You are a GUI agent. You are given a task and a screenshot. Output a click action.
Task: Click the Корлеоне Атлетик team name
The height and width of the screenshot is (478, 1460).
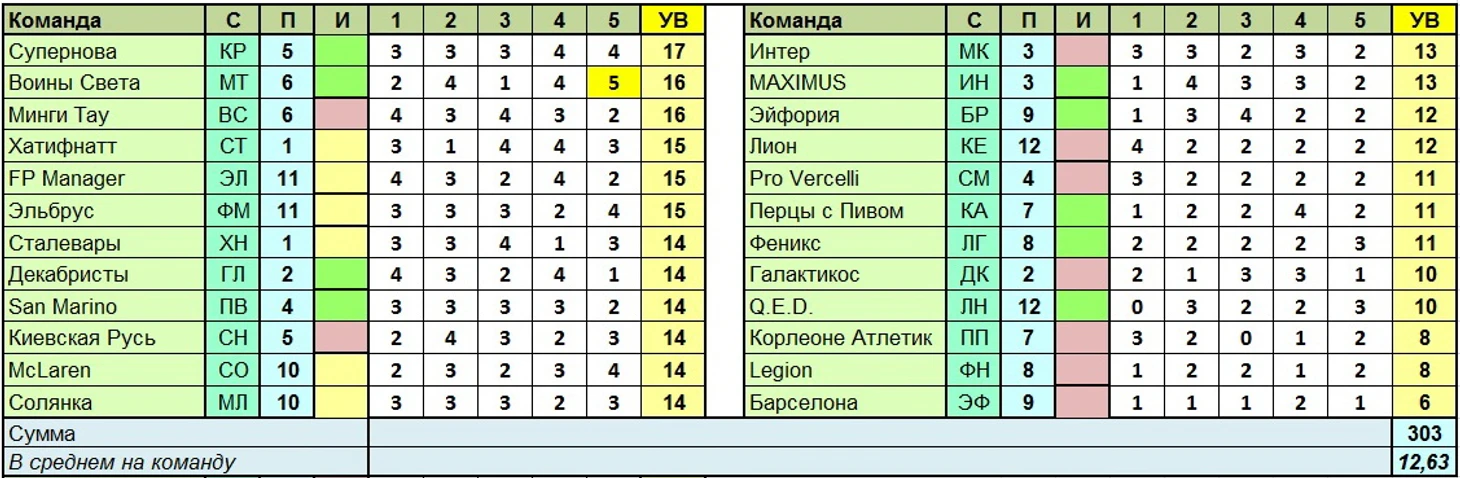841,339
